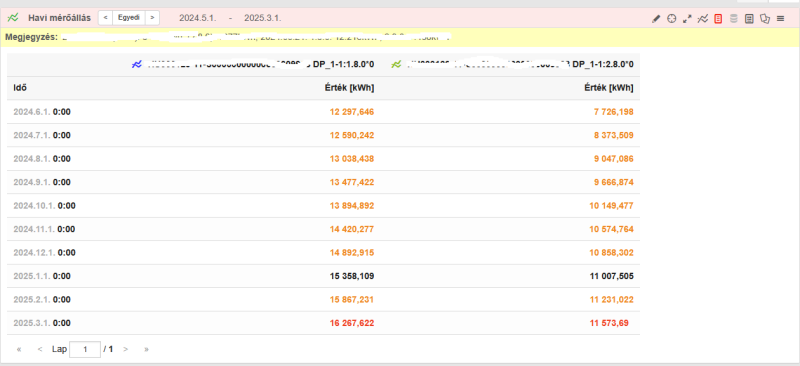Click value 13 477,422

352,182
